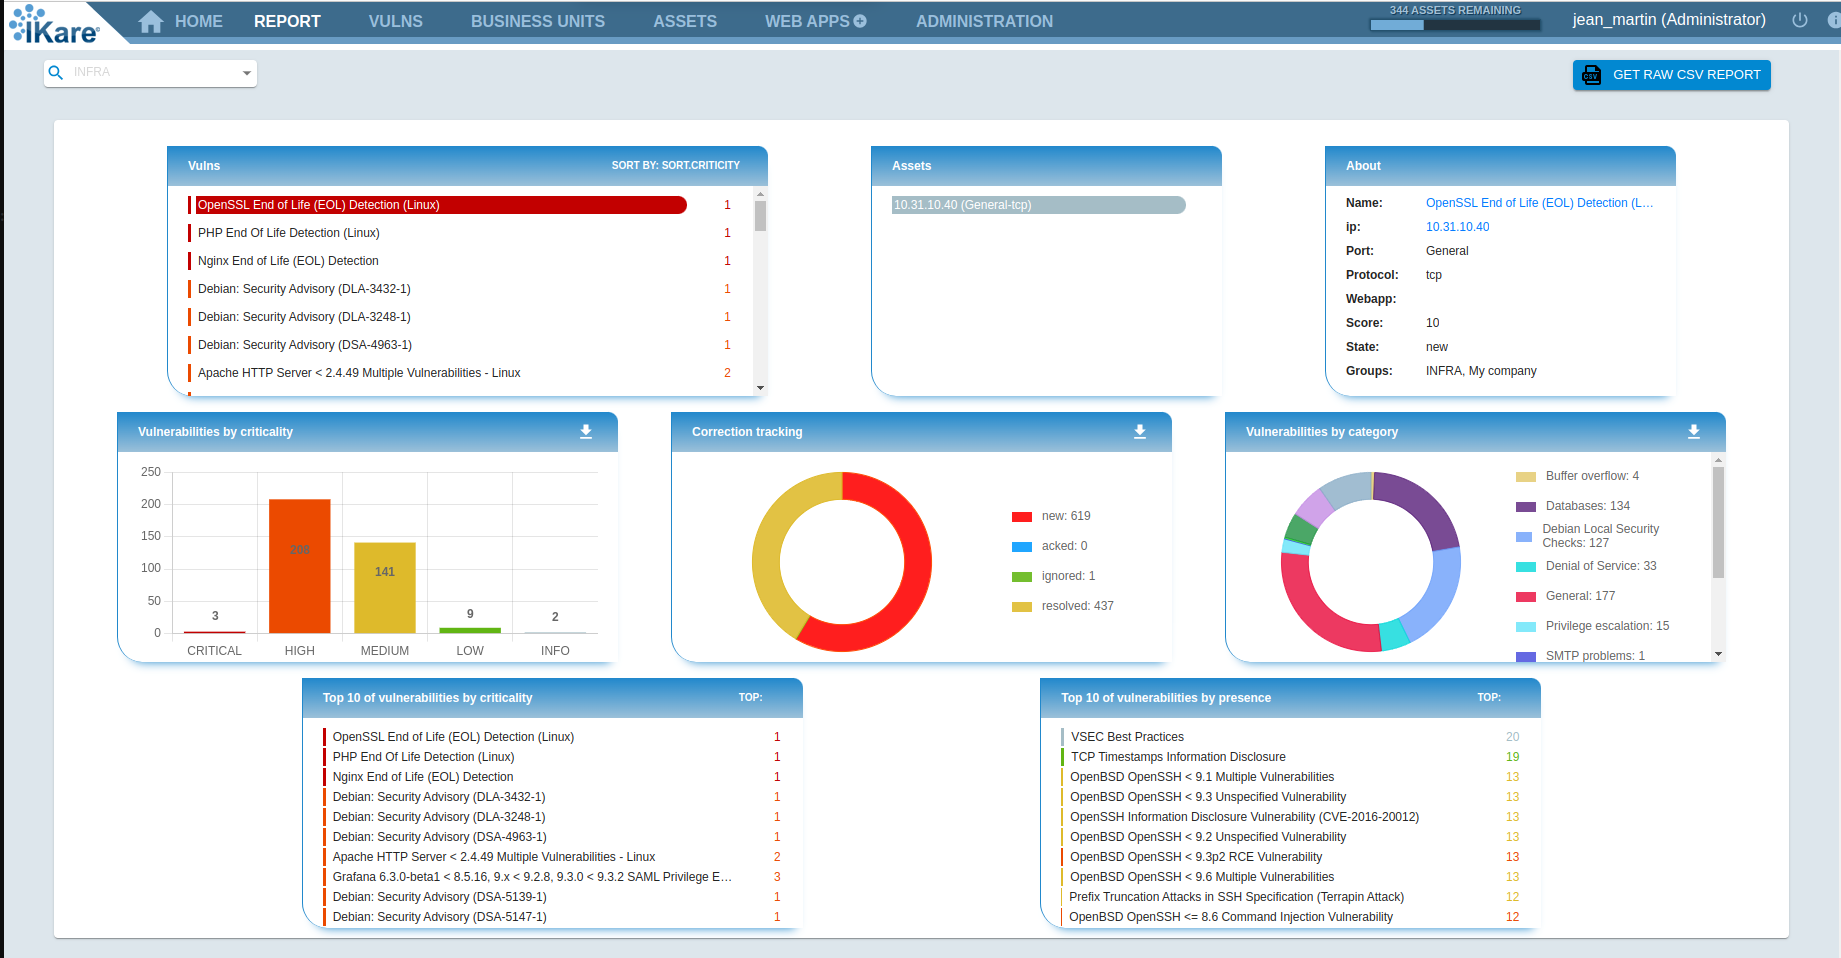Toggle Privilege escalation: 15 legend entry
The image size is (1841, 958).
tap(1592, 626)
